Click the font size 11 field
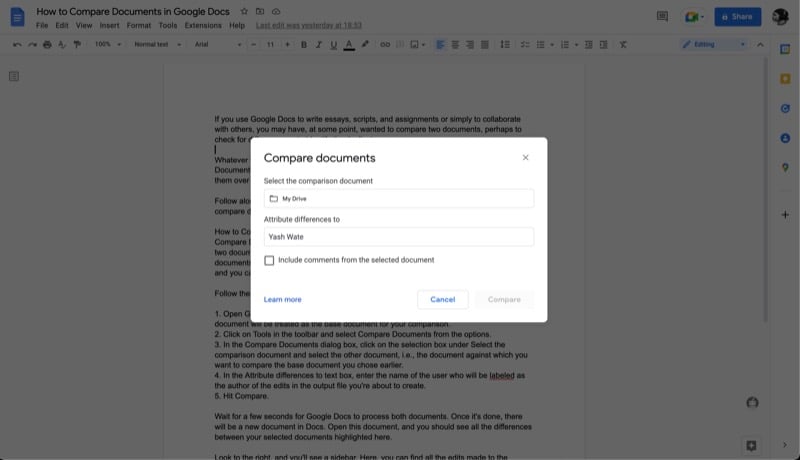The image size is (800, 460). 270,44
